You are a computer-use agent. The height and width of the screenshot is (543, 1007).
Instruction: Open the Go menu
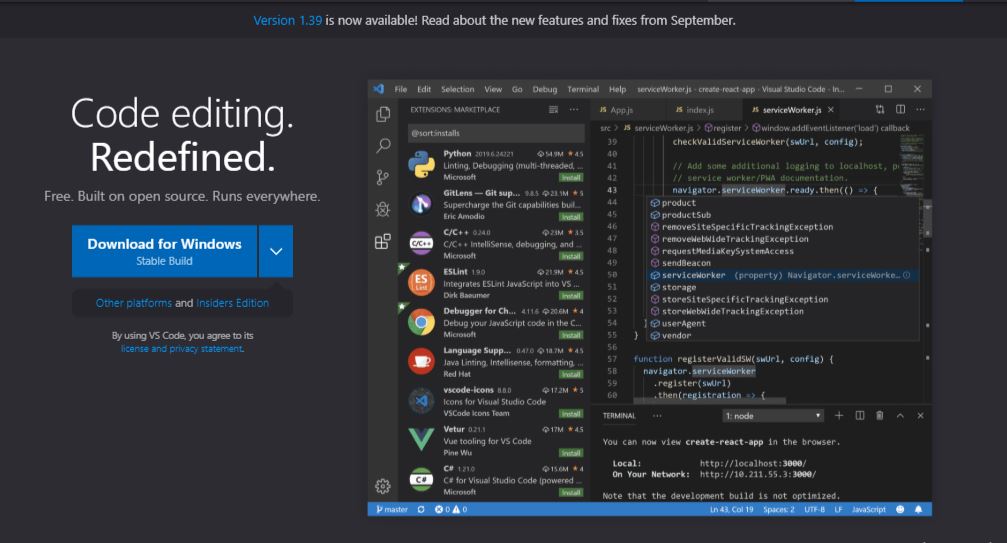[517, 89]
